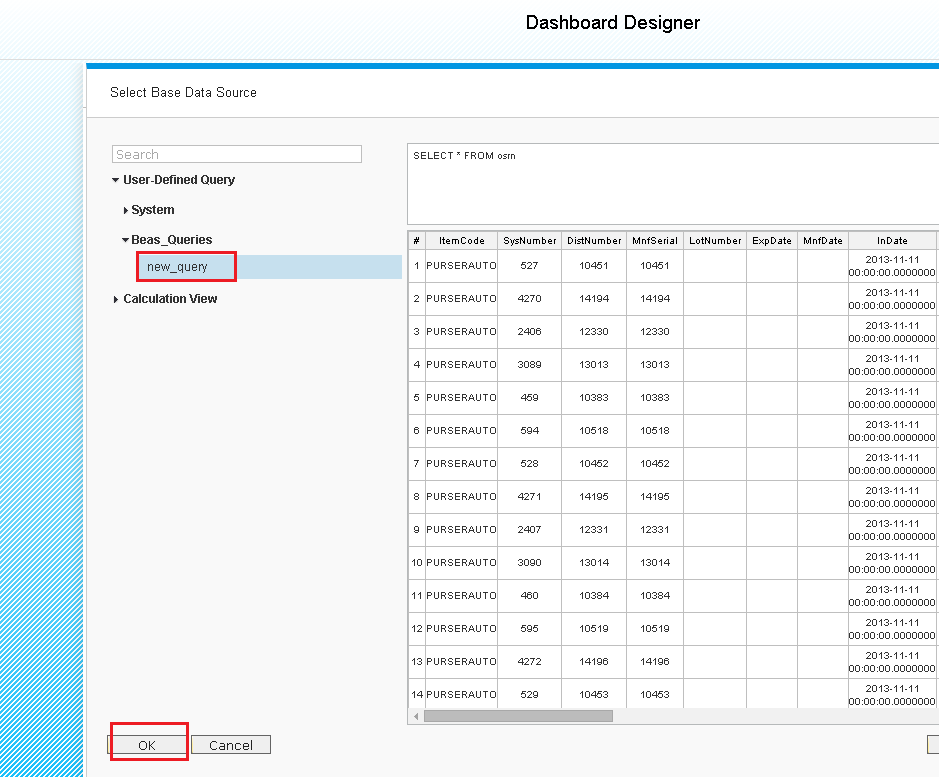Viewport: 939px width, 777px height.
Task: Expand the System tree node
Action: [152, 209]
